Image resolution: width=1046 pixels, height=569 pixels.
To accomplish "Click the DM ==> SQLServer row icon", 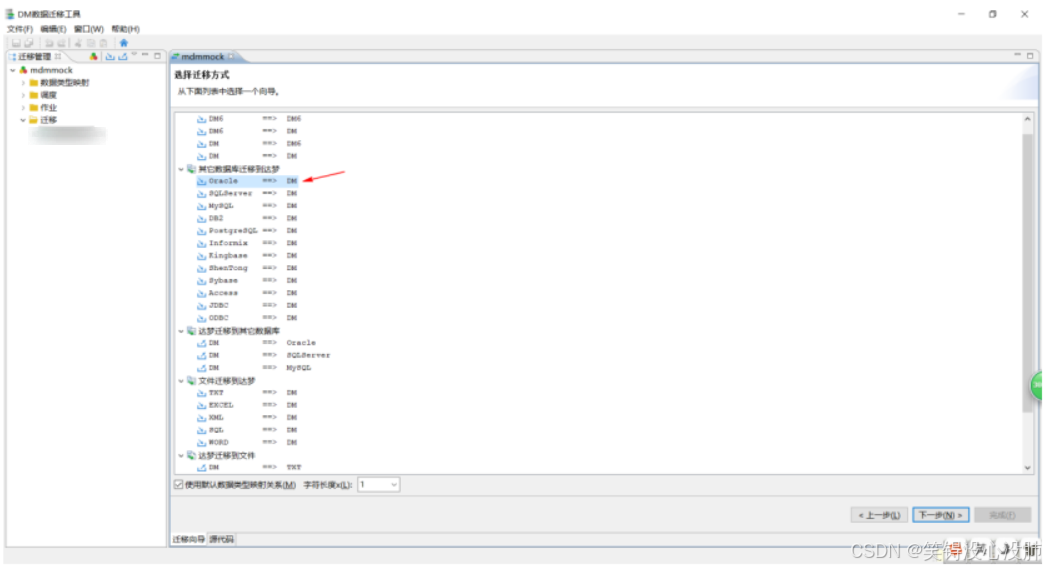I will [x=201, y=356].
